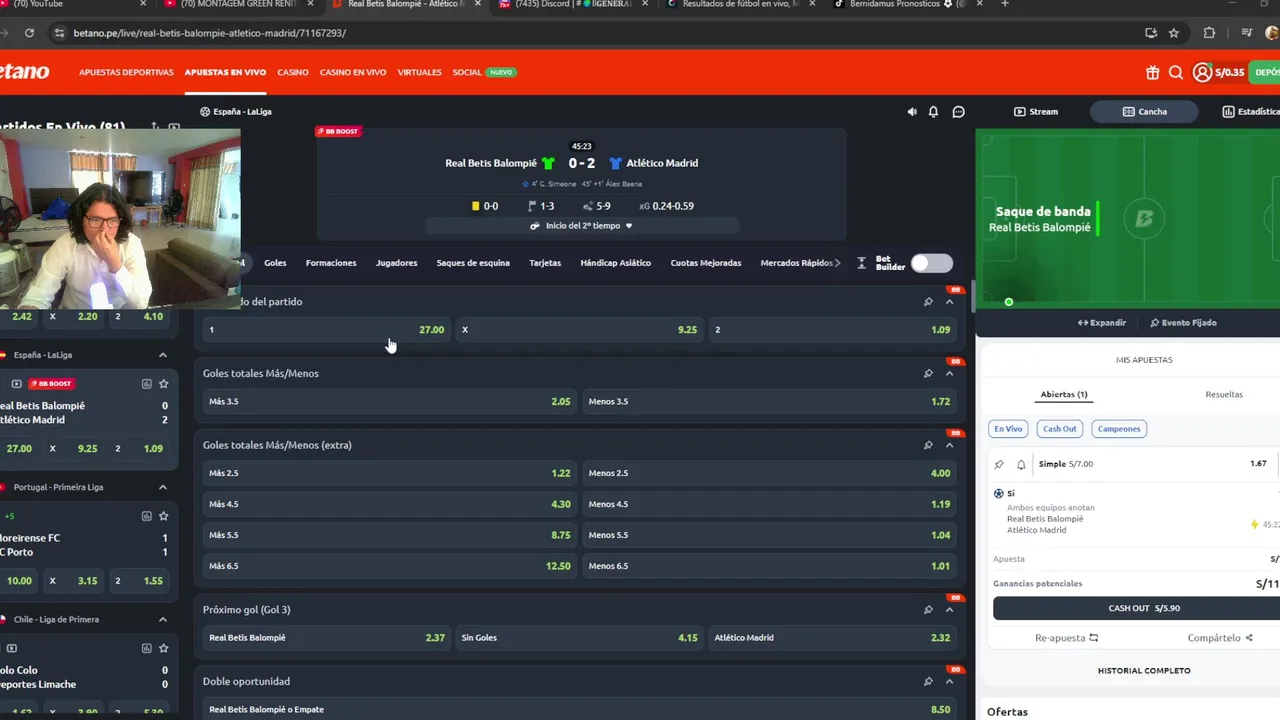
Task: Click the browser address bar URL
Action: [212, 33]
